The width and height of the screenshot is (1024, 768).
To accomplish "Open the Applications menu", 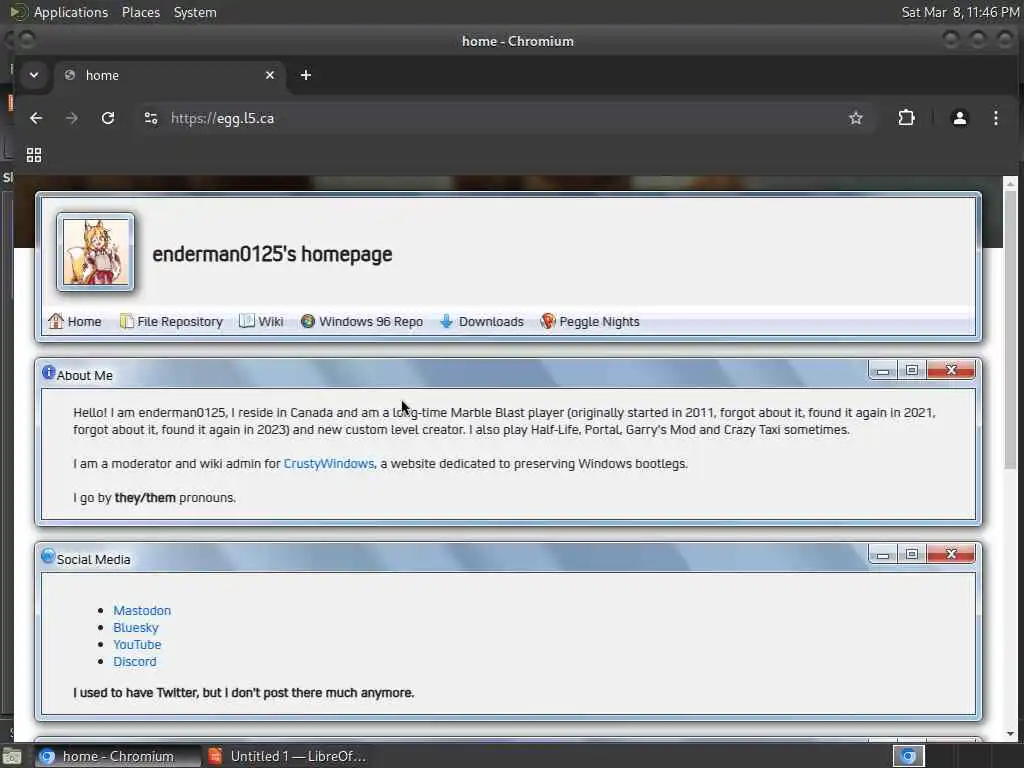I will click(71, 12).
